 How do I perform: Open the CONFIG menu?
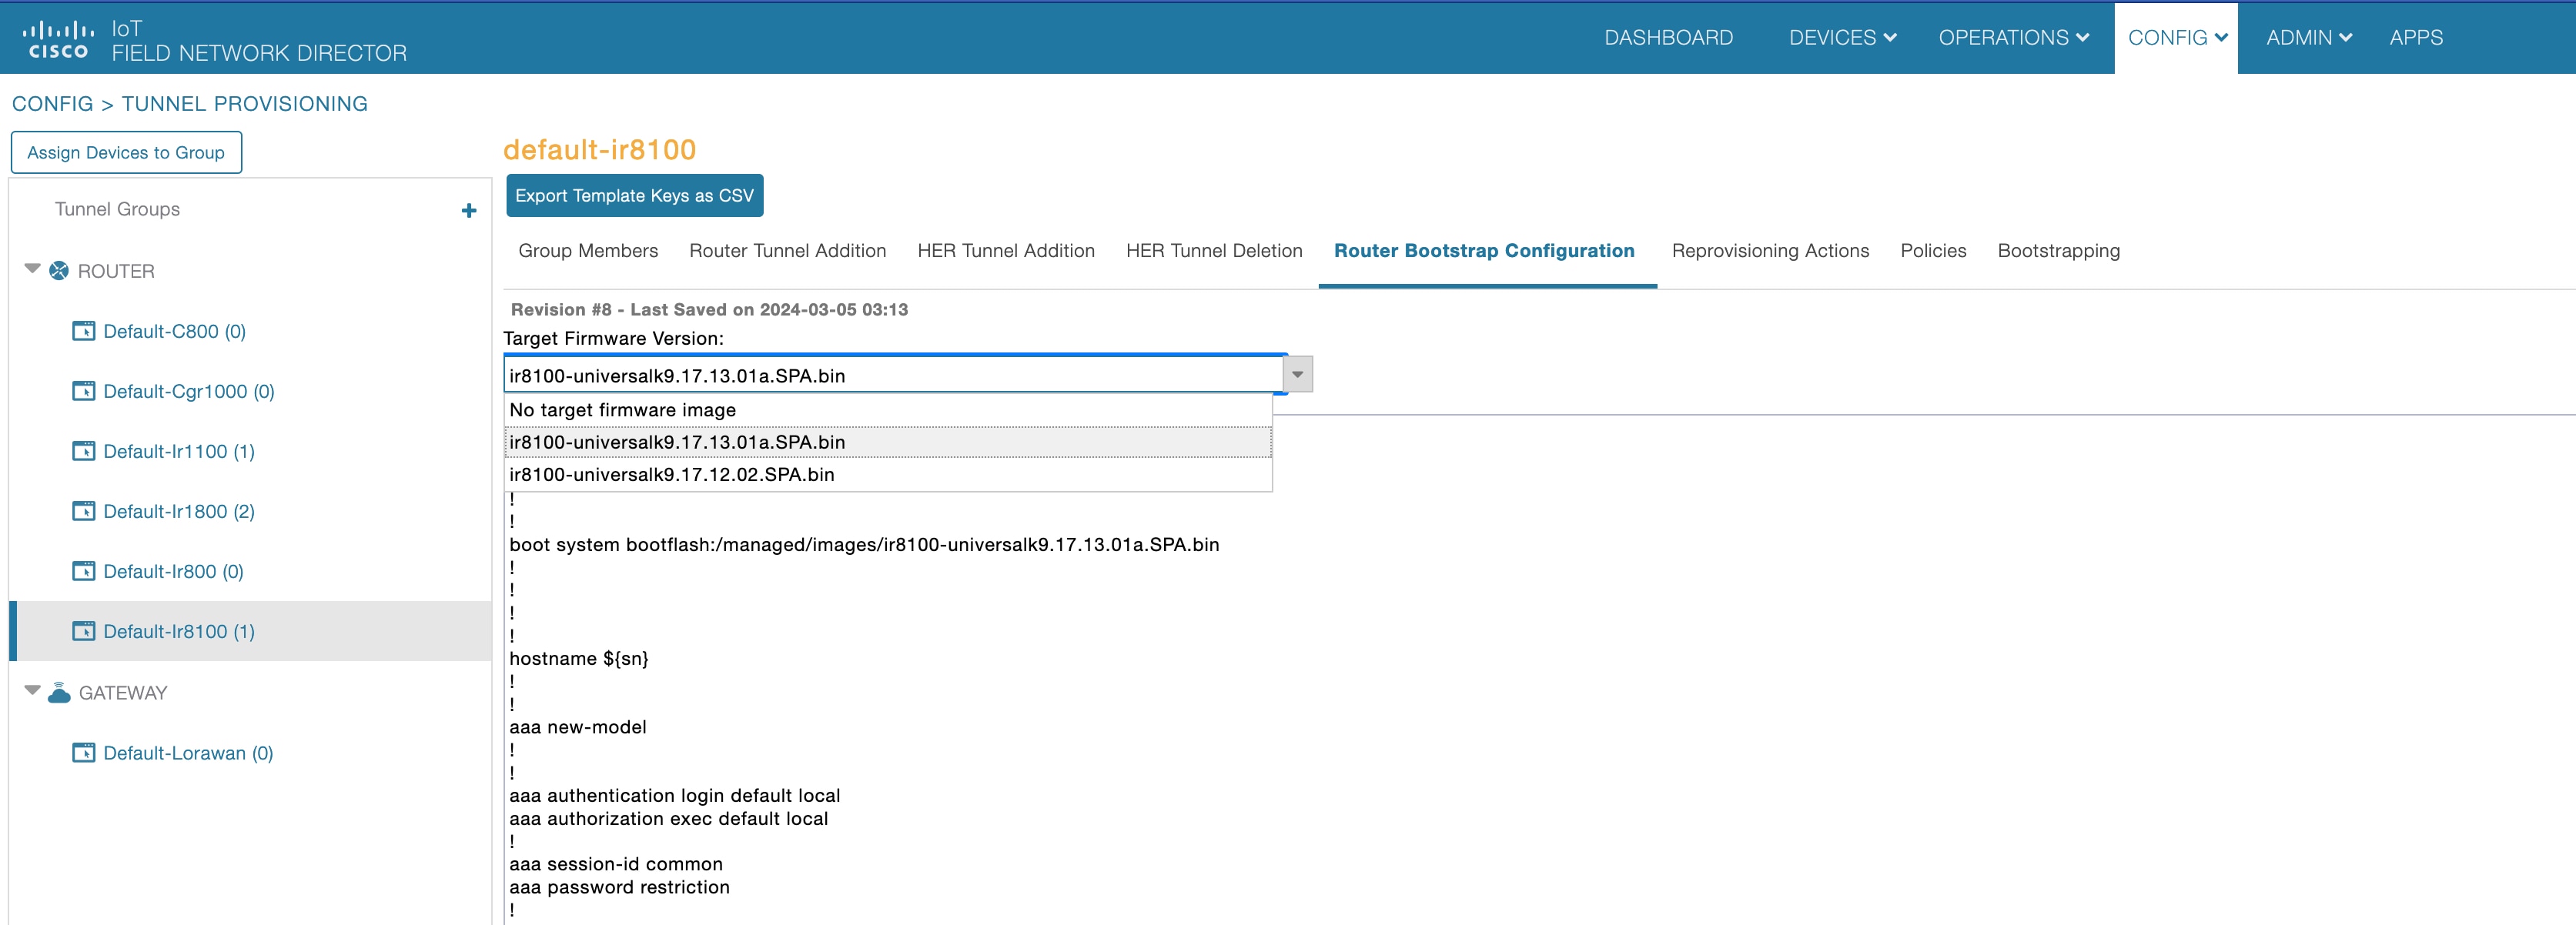point(2177,38)
